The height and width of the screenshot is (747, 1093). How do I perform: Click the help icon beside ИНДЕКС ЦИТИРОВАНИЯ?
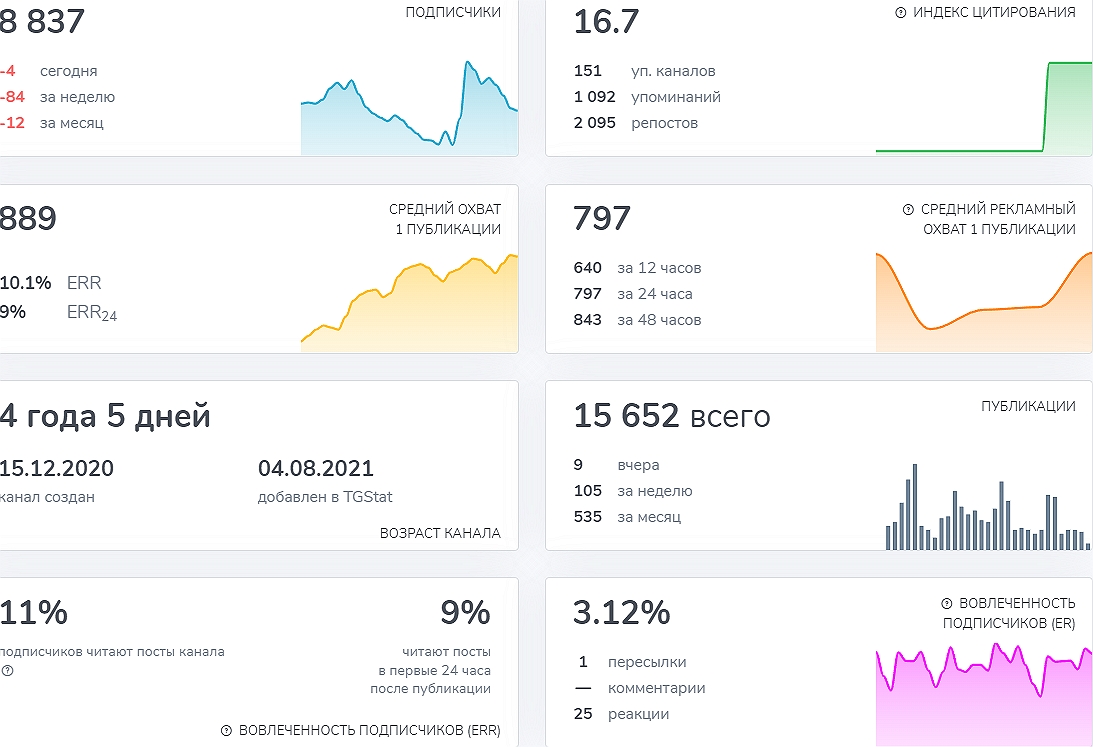click(900, 13)
